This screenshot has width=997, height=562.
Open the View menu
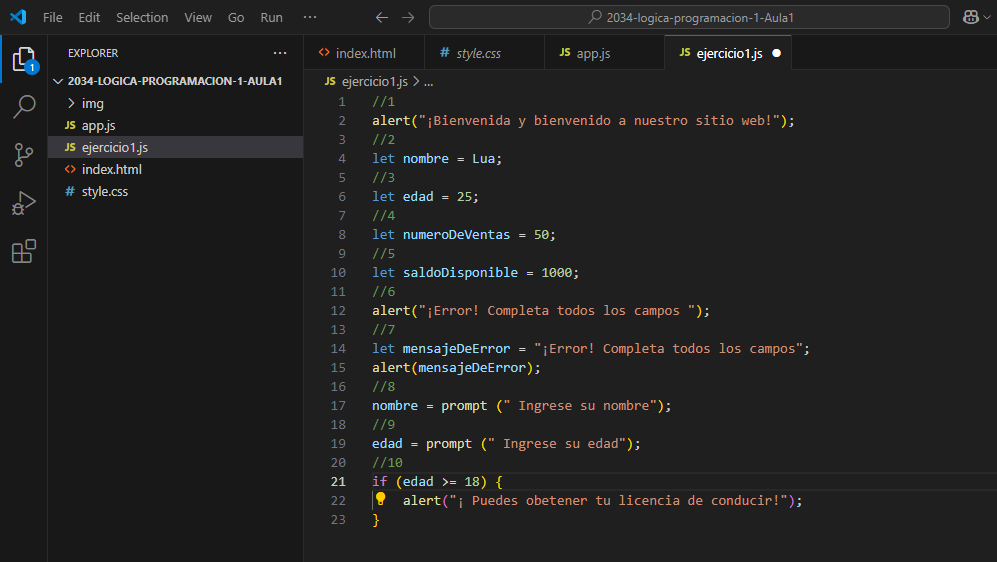tap(198, 17)
